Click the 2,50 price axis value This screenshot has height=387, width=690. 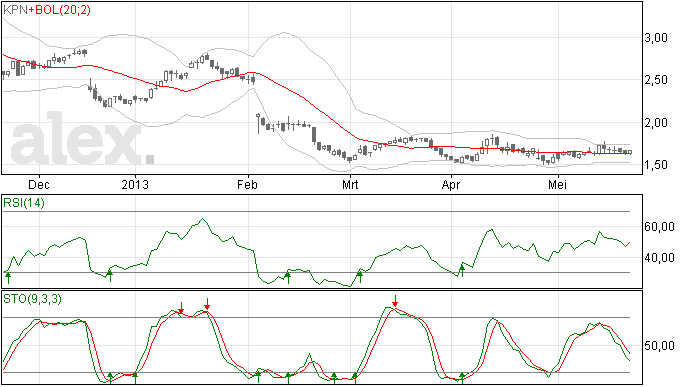pyautogui.click(x=656, y=80)
